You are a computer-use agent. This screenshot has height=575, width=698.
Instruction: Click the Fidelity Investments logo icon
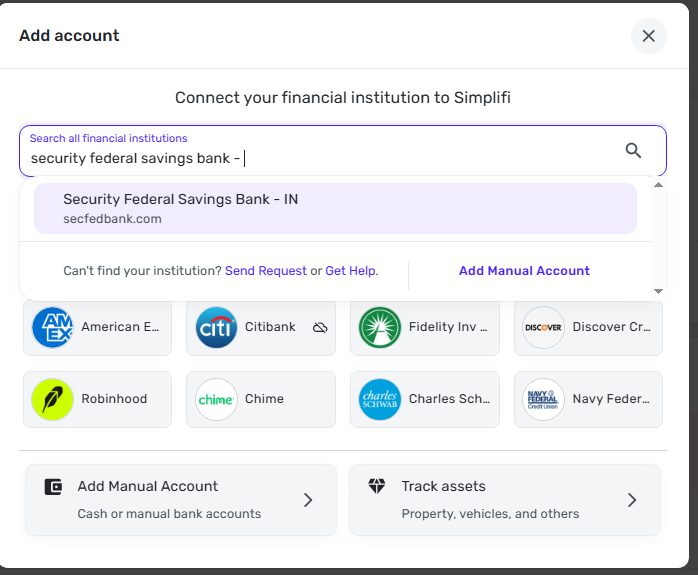click(x=380, y=327)
